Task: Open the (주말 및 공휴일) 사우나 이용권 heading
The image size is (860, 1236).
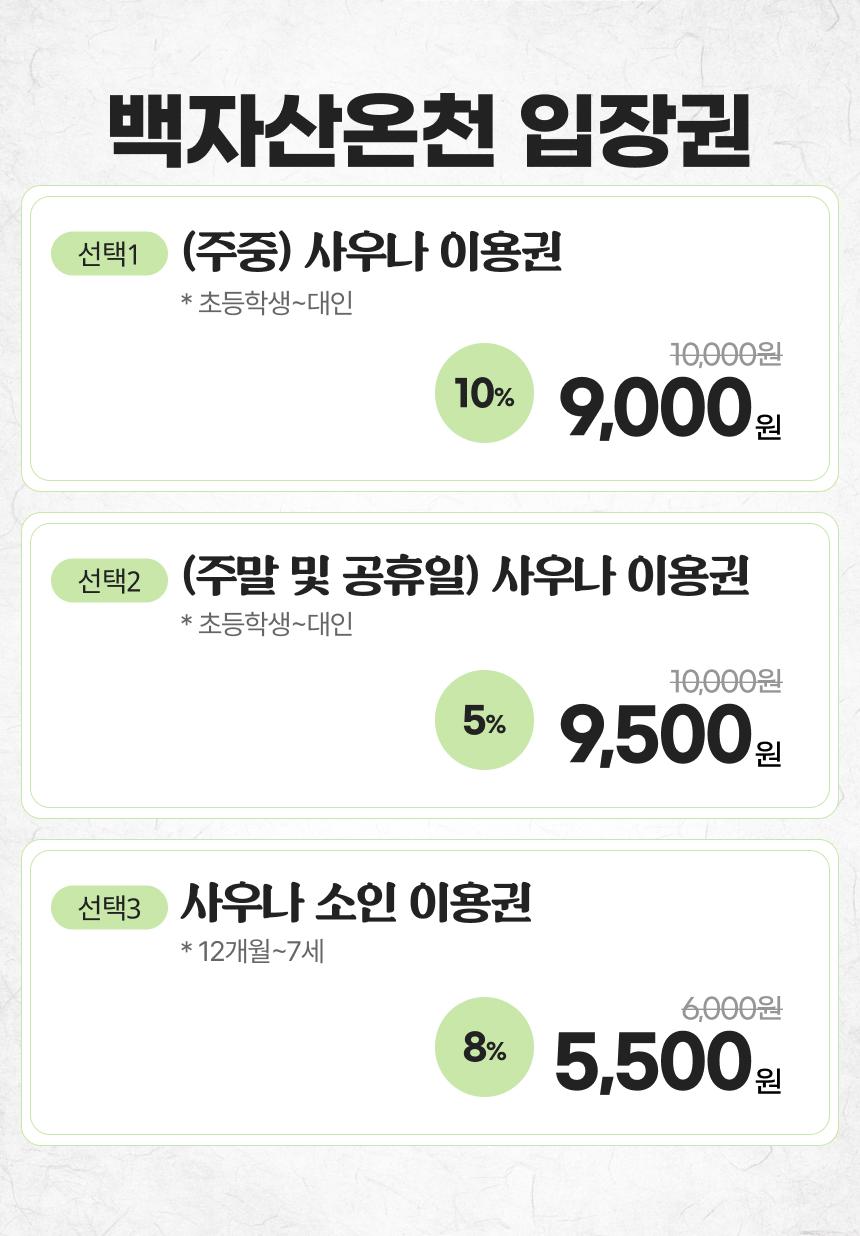Action: tap(465, 577)
